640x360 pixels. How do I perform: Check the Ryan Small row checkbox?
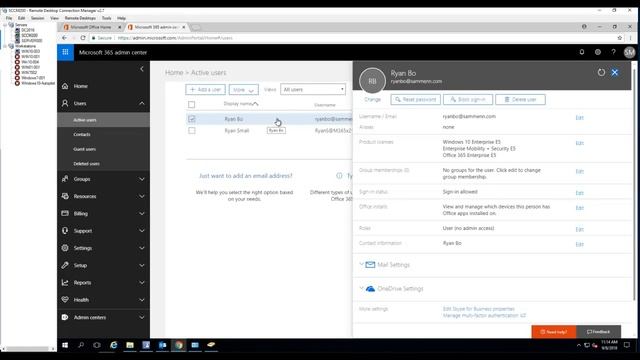tap(191, 131)
